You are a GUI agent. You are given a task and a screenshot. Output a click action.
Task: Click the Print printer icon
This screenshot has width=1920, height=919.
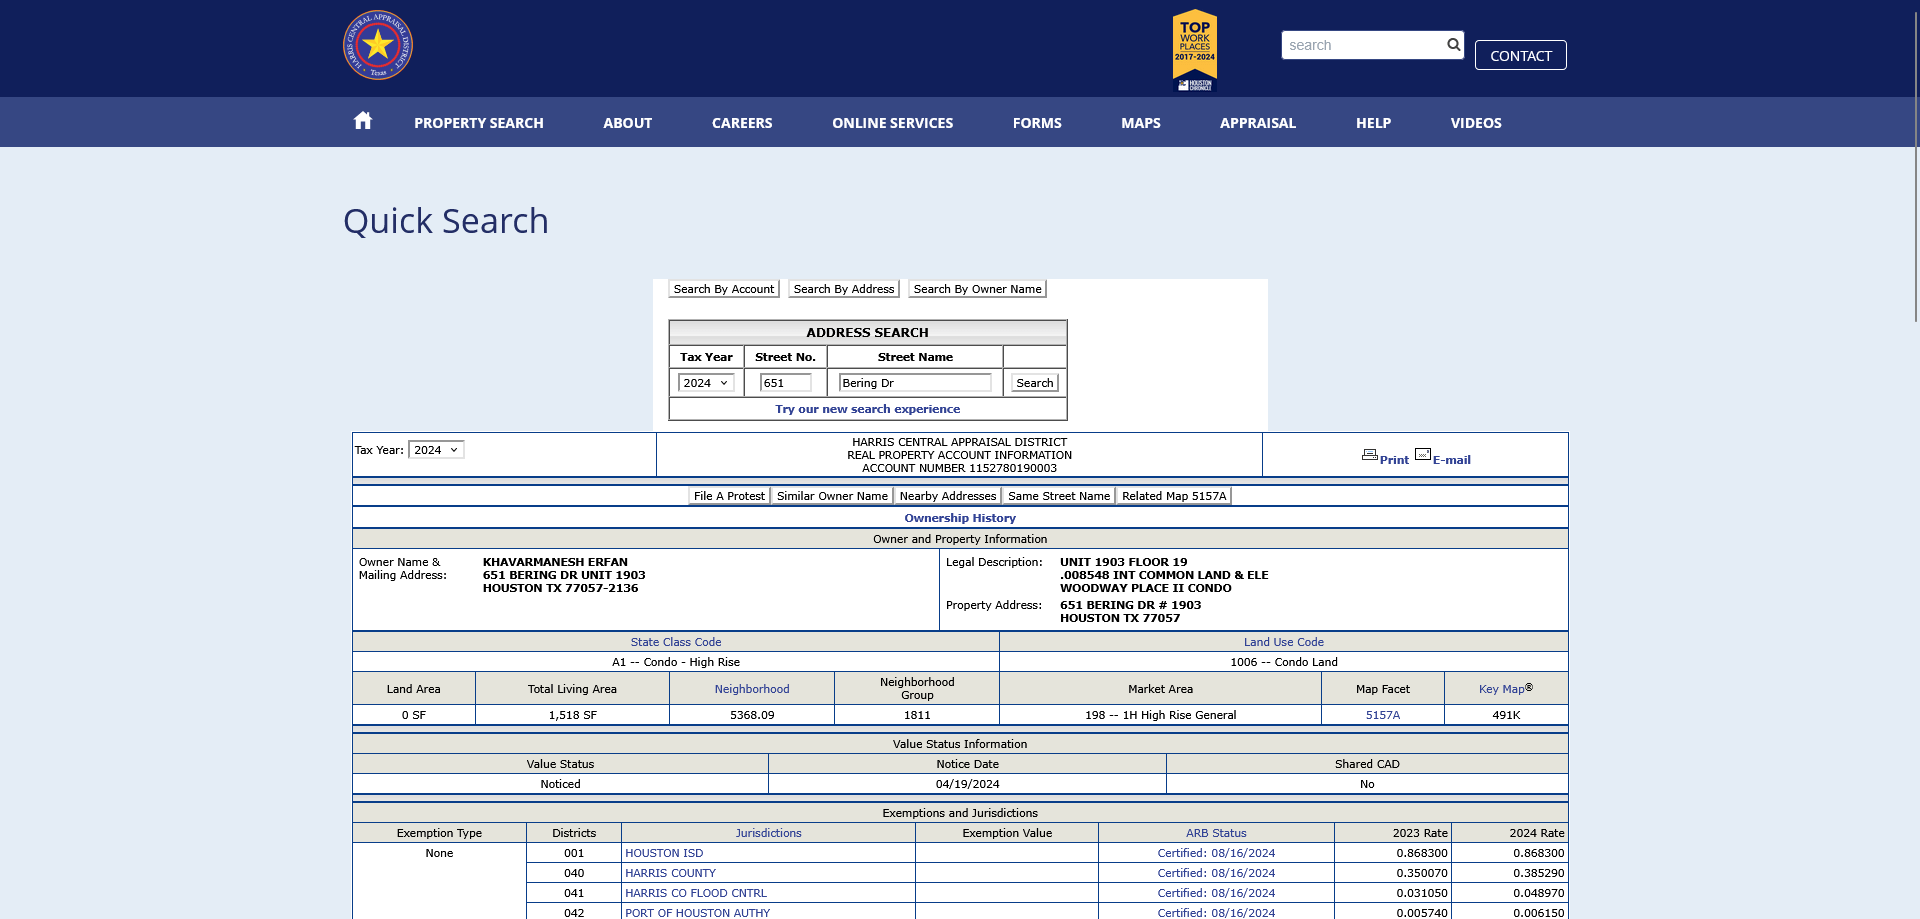pyautogui.click(x=1370, y=455)
